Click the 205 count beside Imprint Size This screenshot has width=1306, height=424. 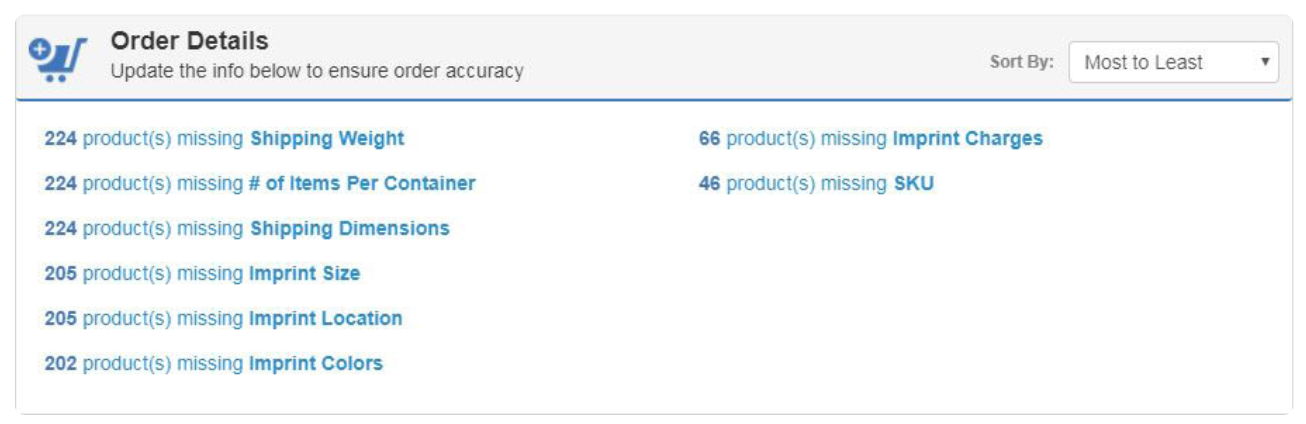[x=60, y=274]
